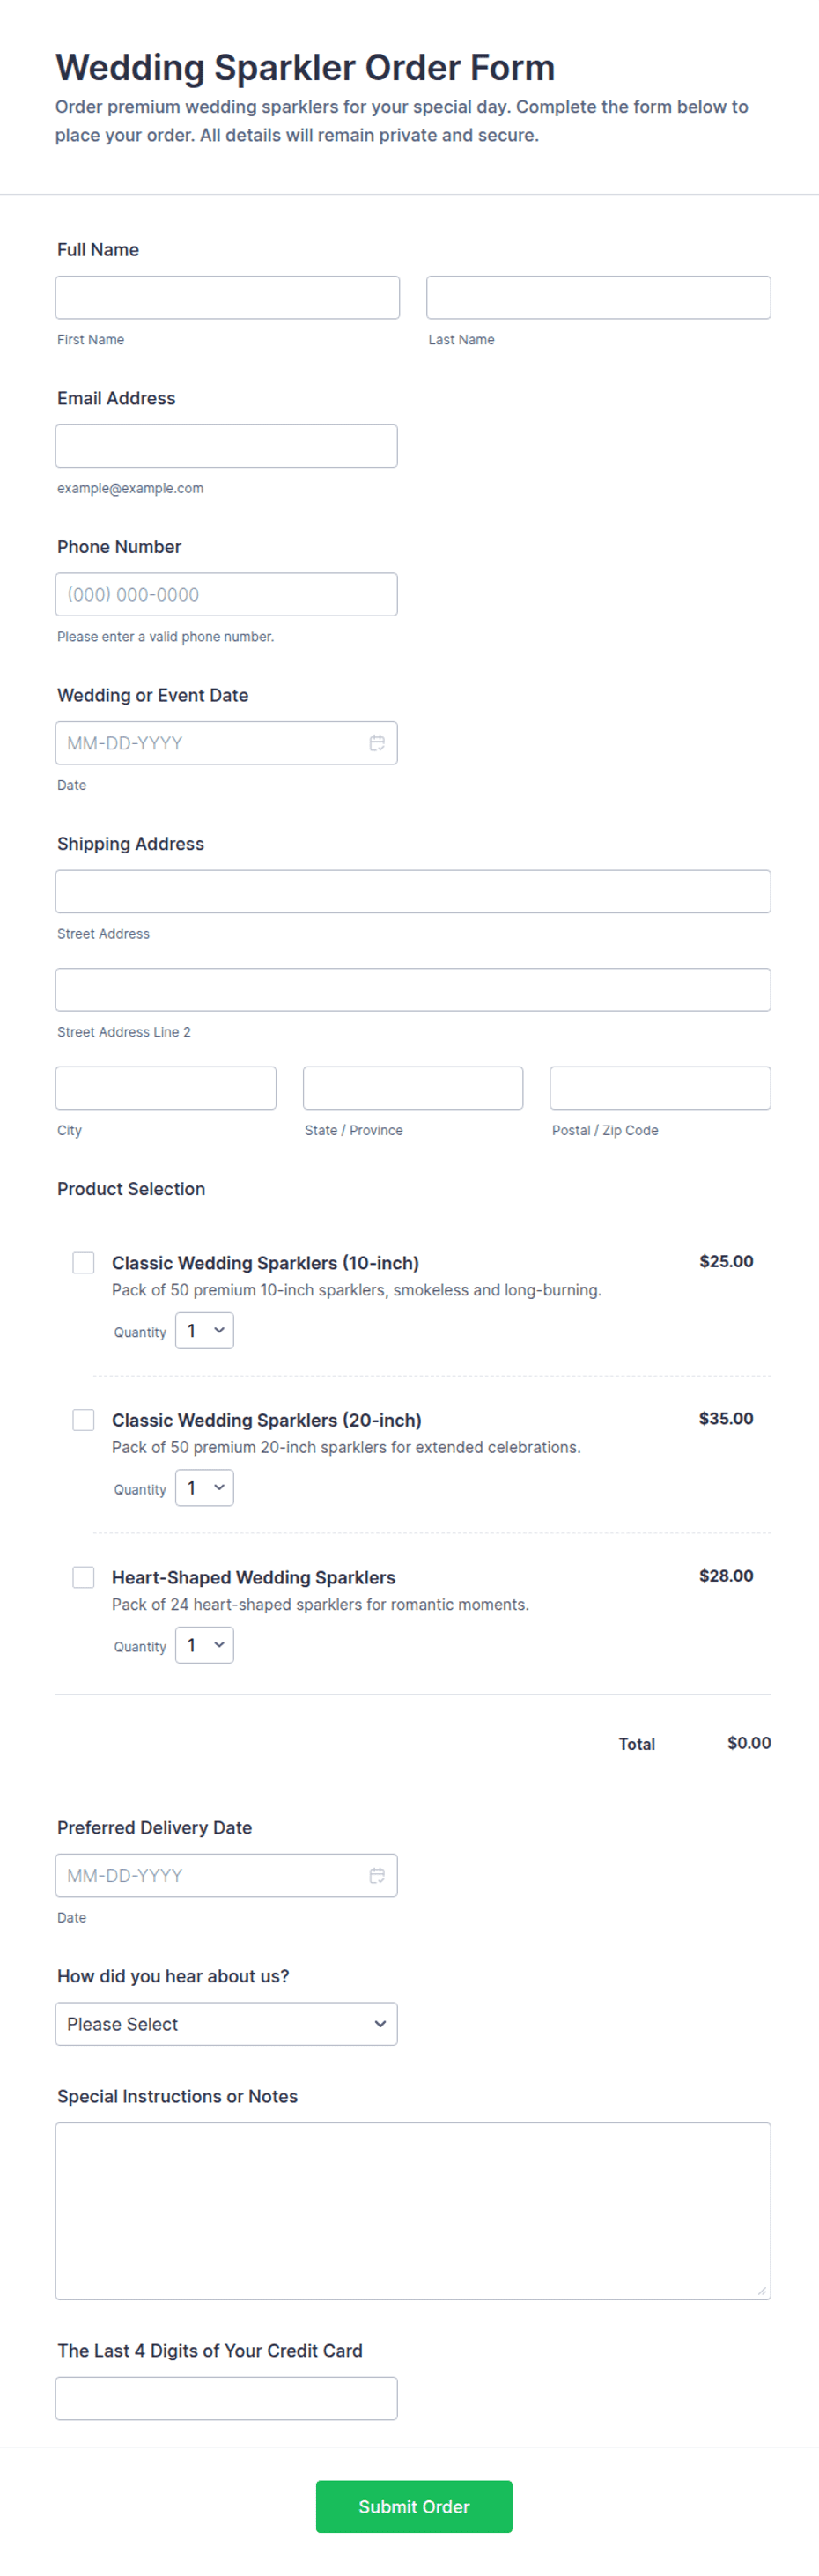Focus the First Name field
The height and width of the screenshot is (2576, 819).
[227, 297]
